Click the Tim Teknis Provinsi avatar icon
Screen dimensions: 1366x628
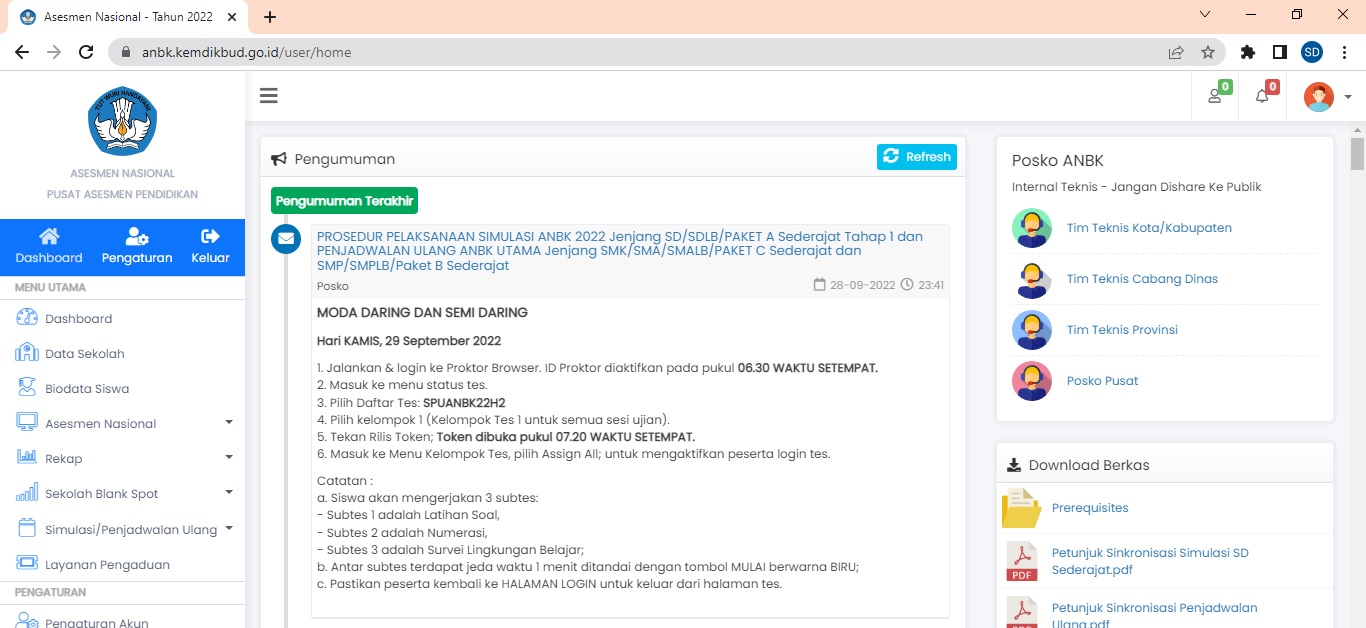pos(1032,330)
